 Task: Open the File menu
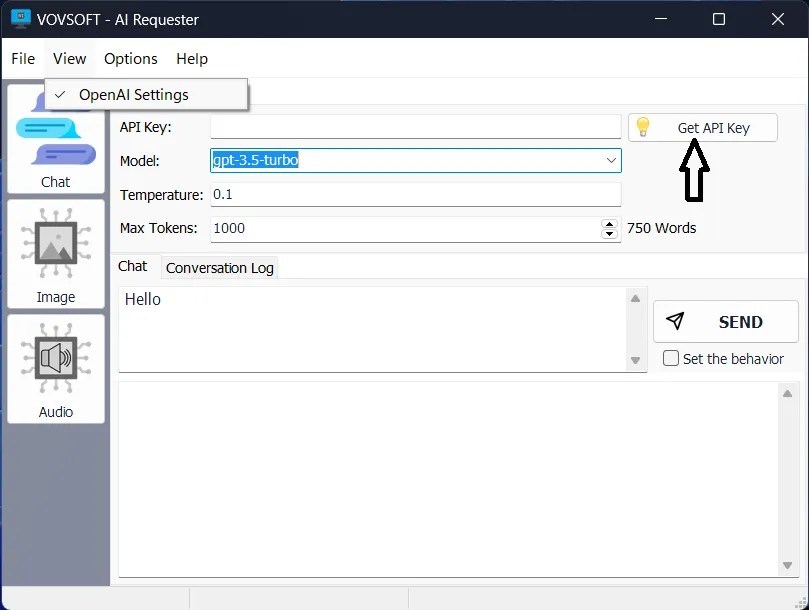click(23, 59)
